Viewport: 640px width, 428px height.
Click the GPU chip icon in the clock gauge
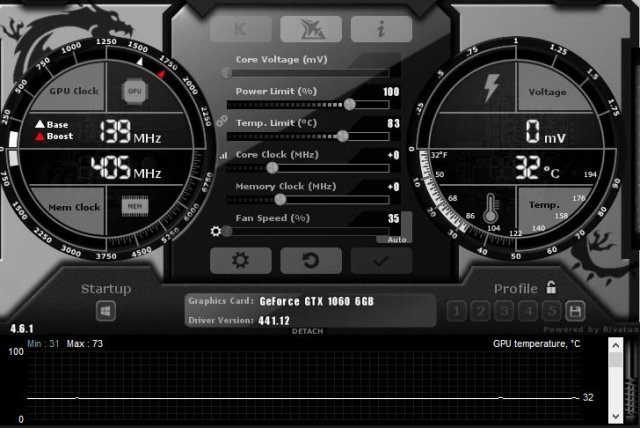click(x=134, y=90)
